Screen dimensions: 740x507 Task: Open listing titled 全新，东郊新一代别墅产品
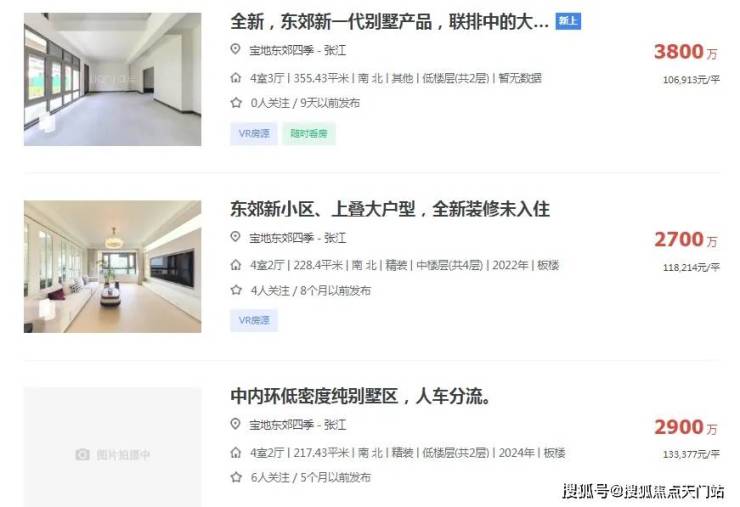tap(389, 22)
